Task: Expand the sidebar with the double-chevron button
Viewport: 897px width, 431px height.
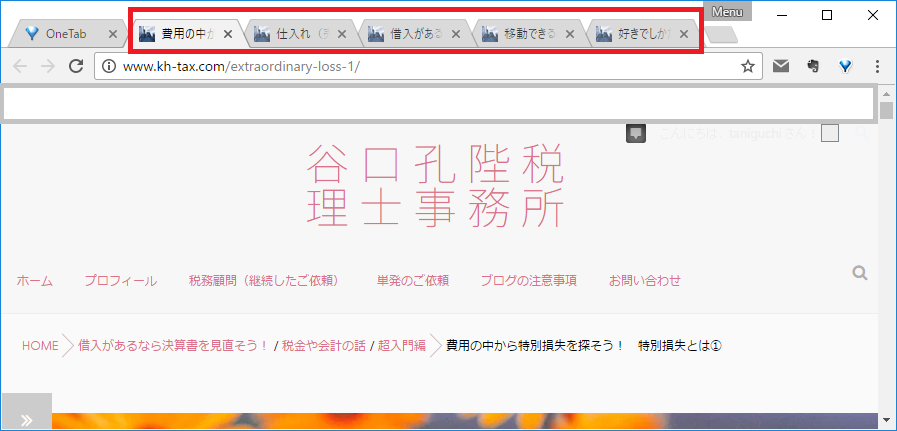Action: pyautogui.click(x=26, y=420)
